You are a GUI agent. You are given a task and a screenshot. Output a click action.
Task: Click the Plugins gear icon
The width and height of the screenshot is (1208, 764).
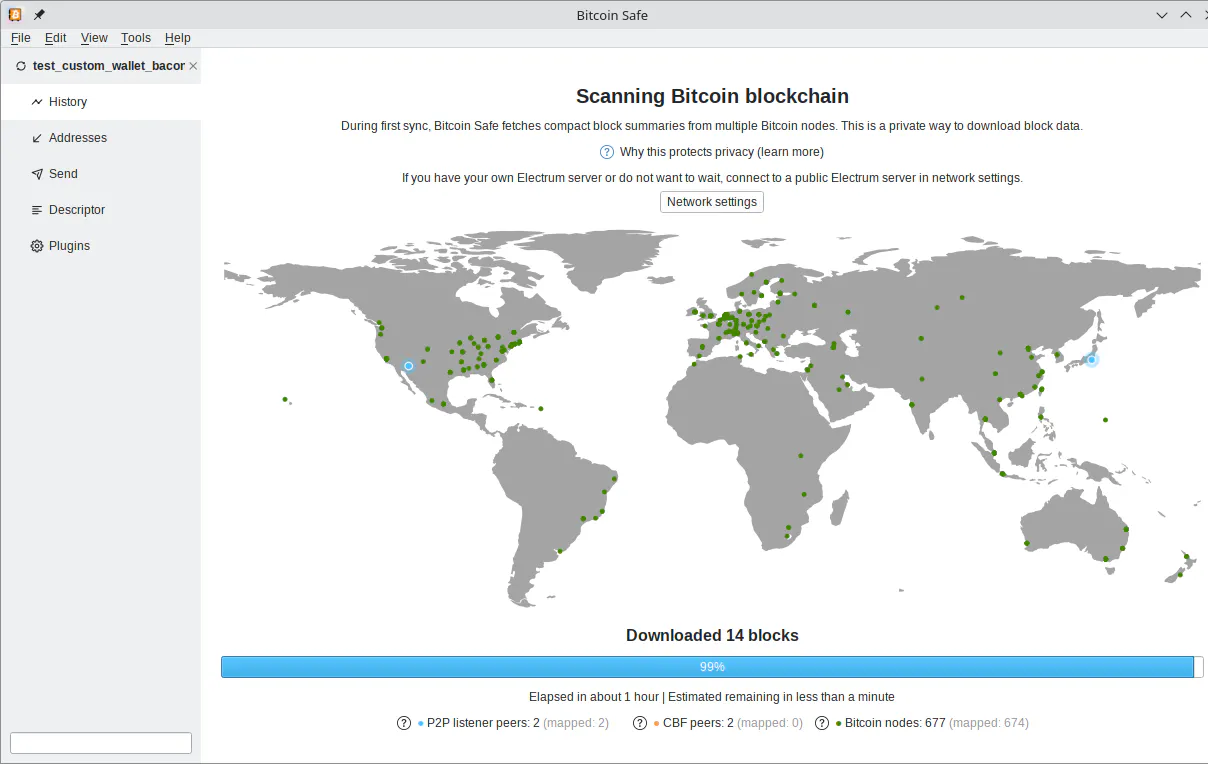click(x=37, y=246)
